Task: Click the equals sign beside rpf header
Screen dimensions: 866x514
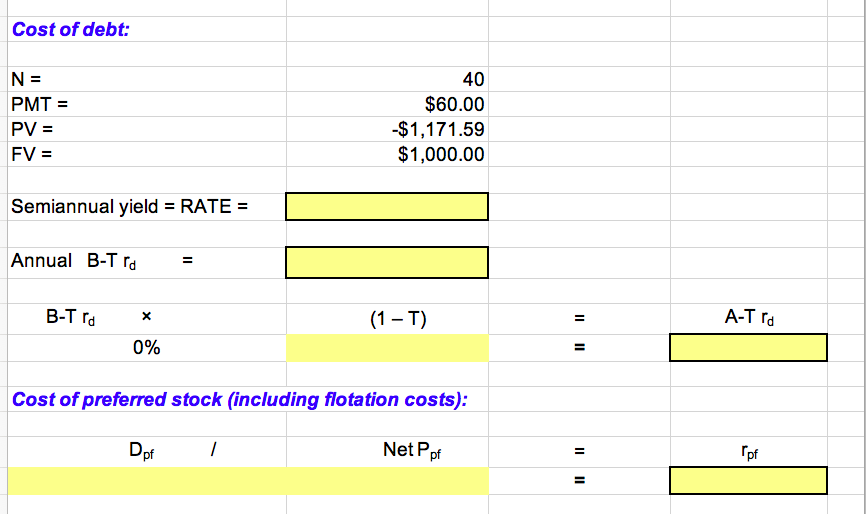Action: pos(579,451)
